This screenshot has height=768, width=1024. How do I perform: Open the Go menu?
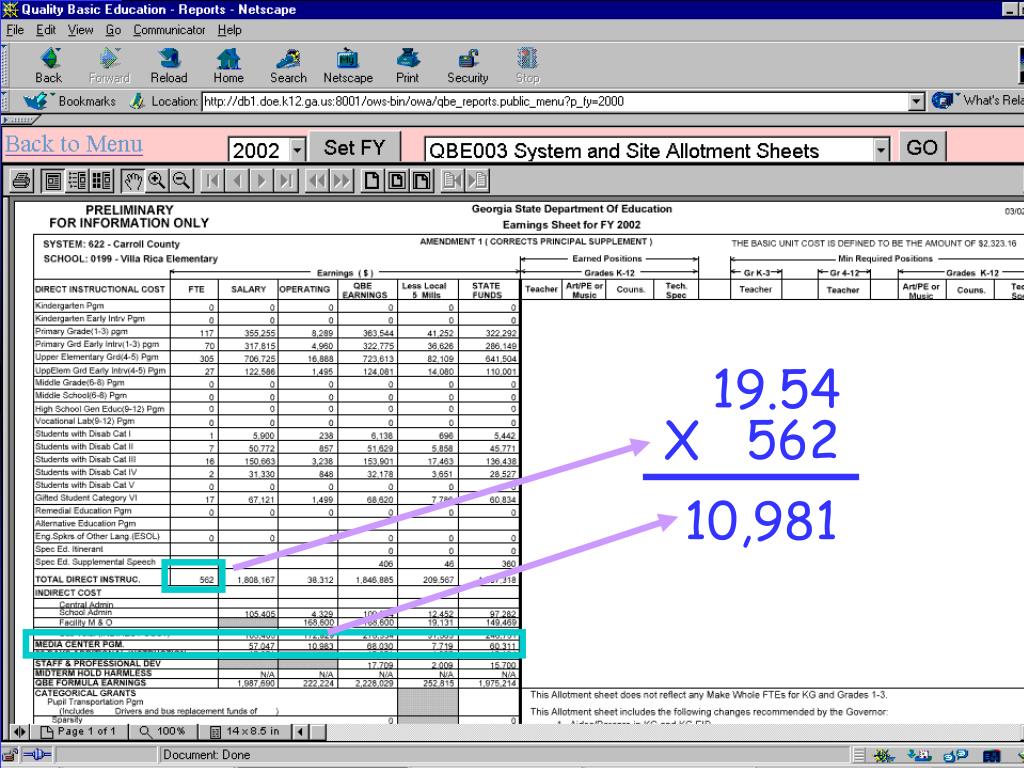click(113, 30)
